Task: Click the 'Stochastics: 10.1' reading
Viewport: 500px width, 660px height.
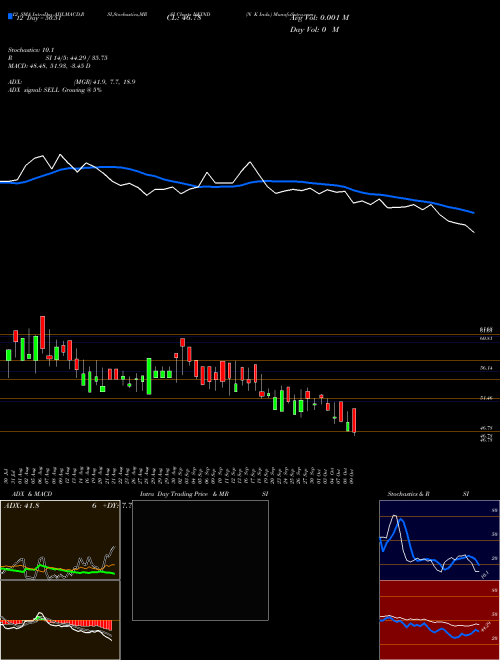Action: click(31, 50)
